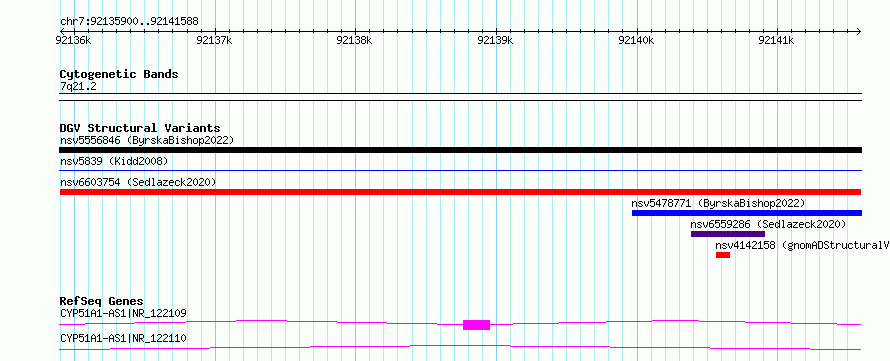
Task: Click the chr7:92135900..92141588 coordinates text
Action: pyautogui.click(x=129, y=22)
